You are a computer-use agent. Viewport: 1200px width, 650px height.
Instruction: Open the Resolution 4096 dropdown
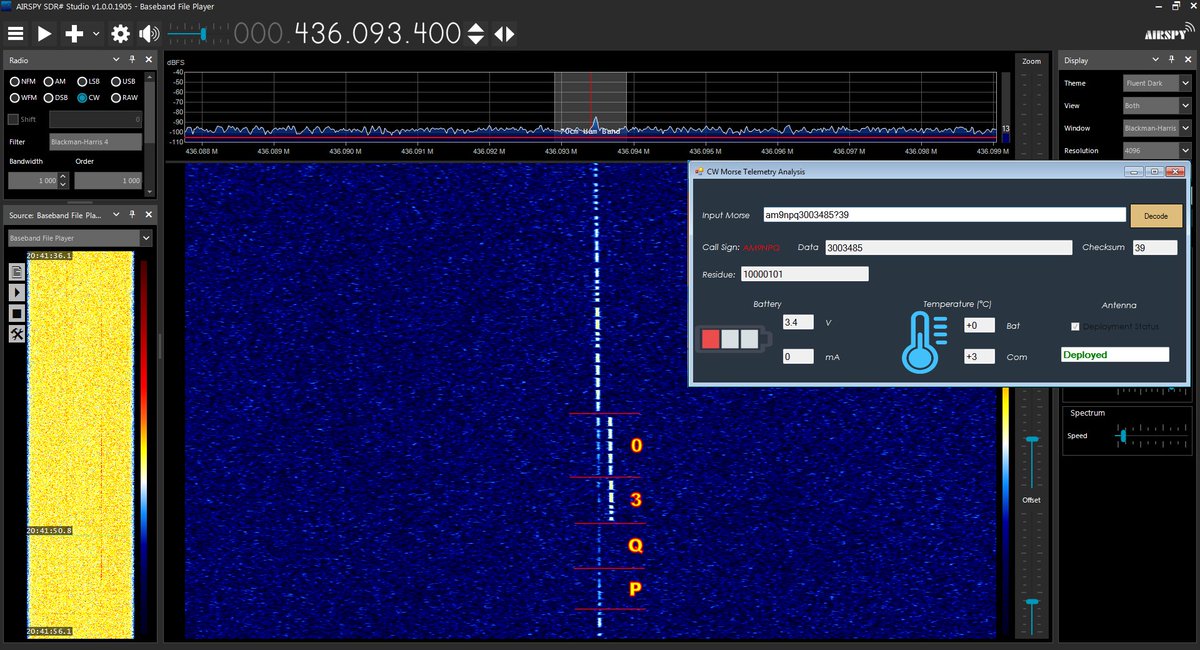pyautogui.click(x=1156, y=150)
